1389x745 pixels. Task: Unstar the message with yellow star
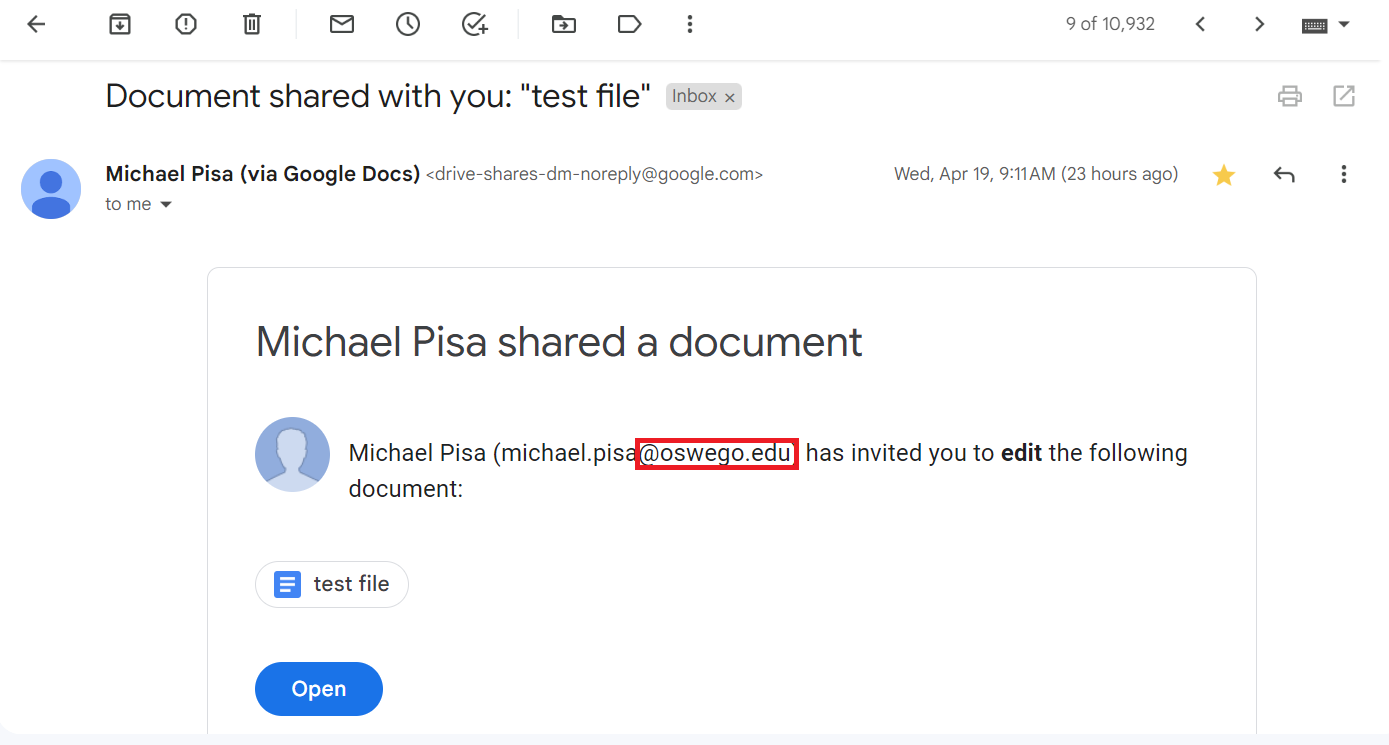coord(1223,175)
